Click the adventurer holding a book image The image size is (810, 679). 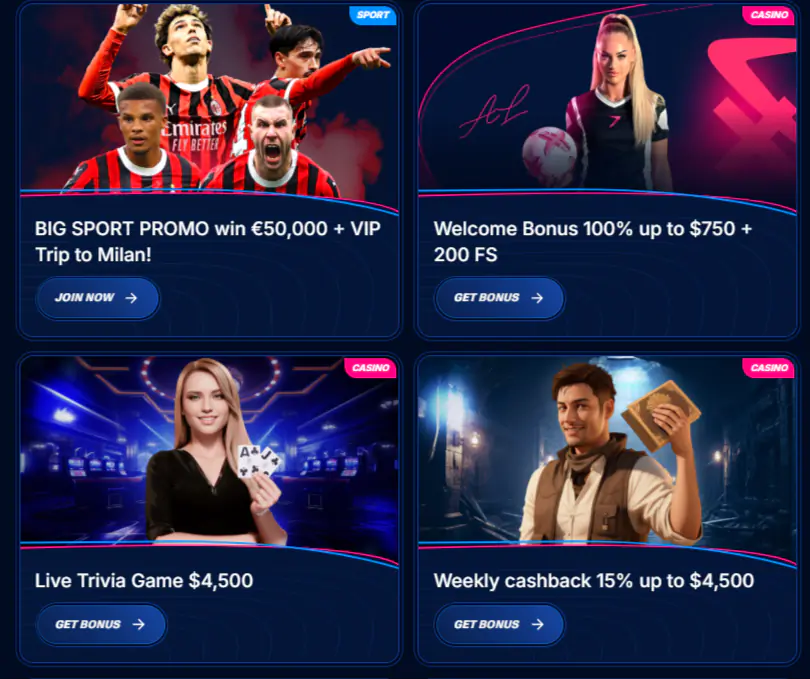click(607, 450)
